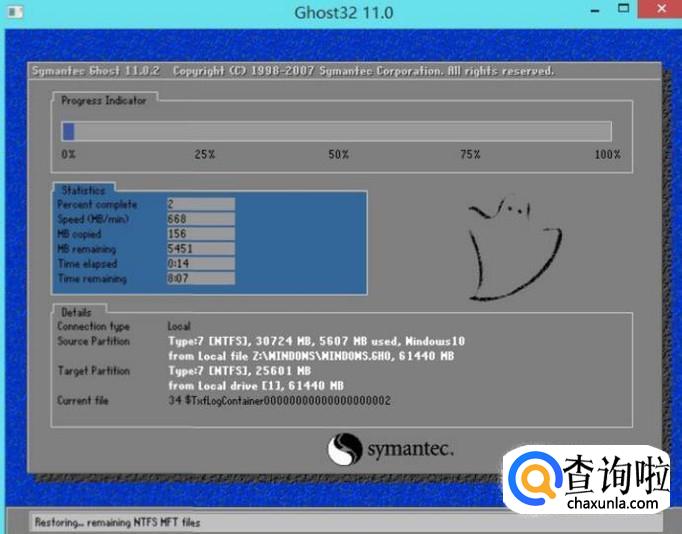Maximize the Ghost32 11.0 window

click(x=623, y=8)
